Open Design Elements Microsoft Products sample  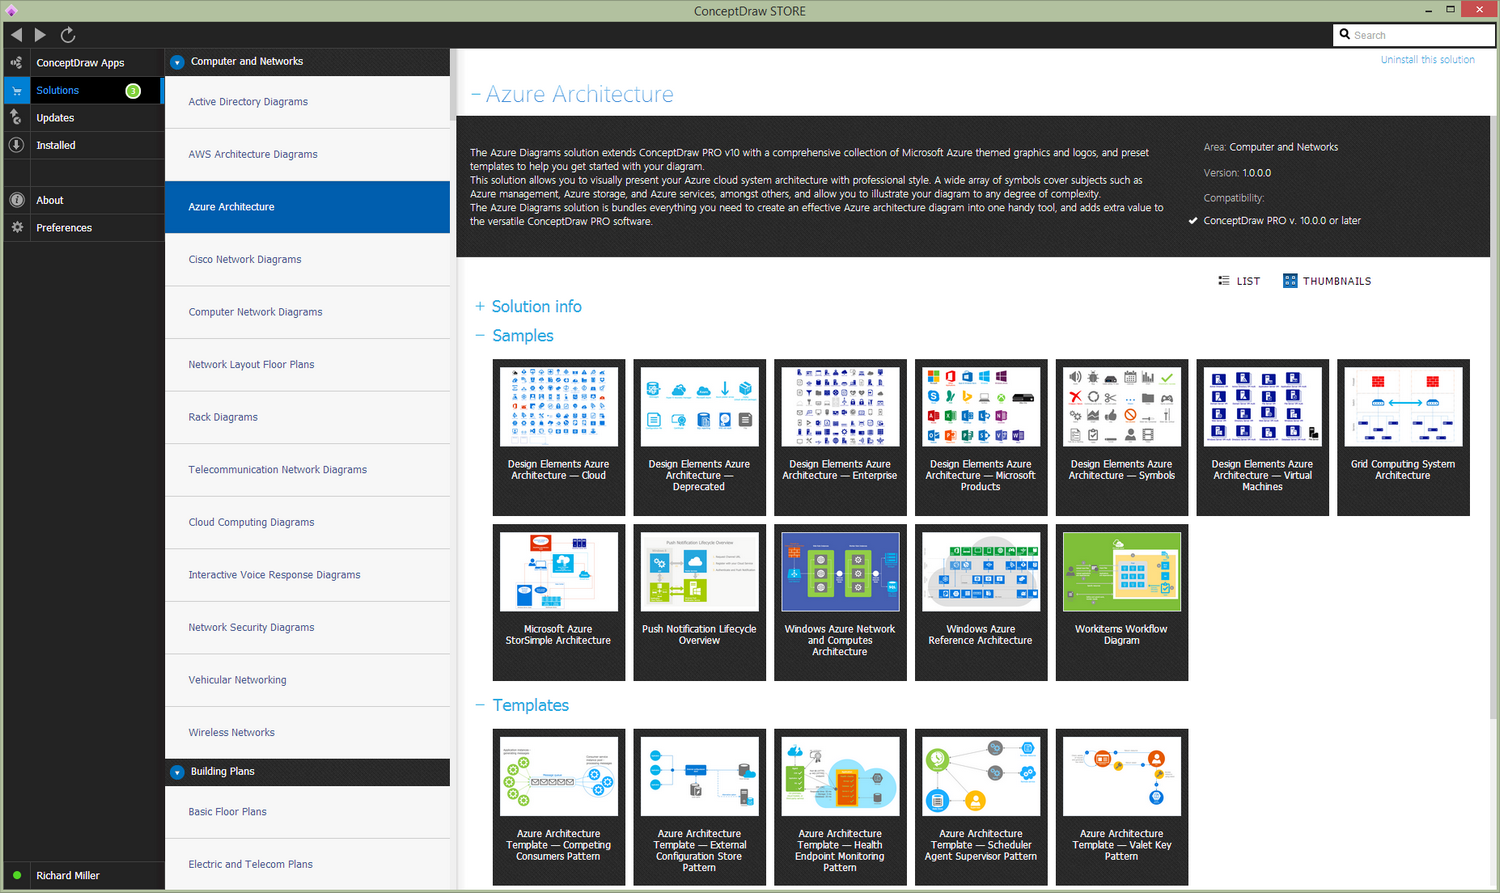click(x=981, y=437)
